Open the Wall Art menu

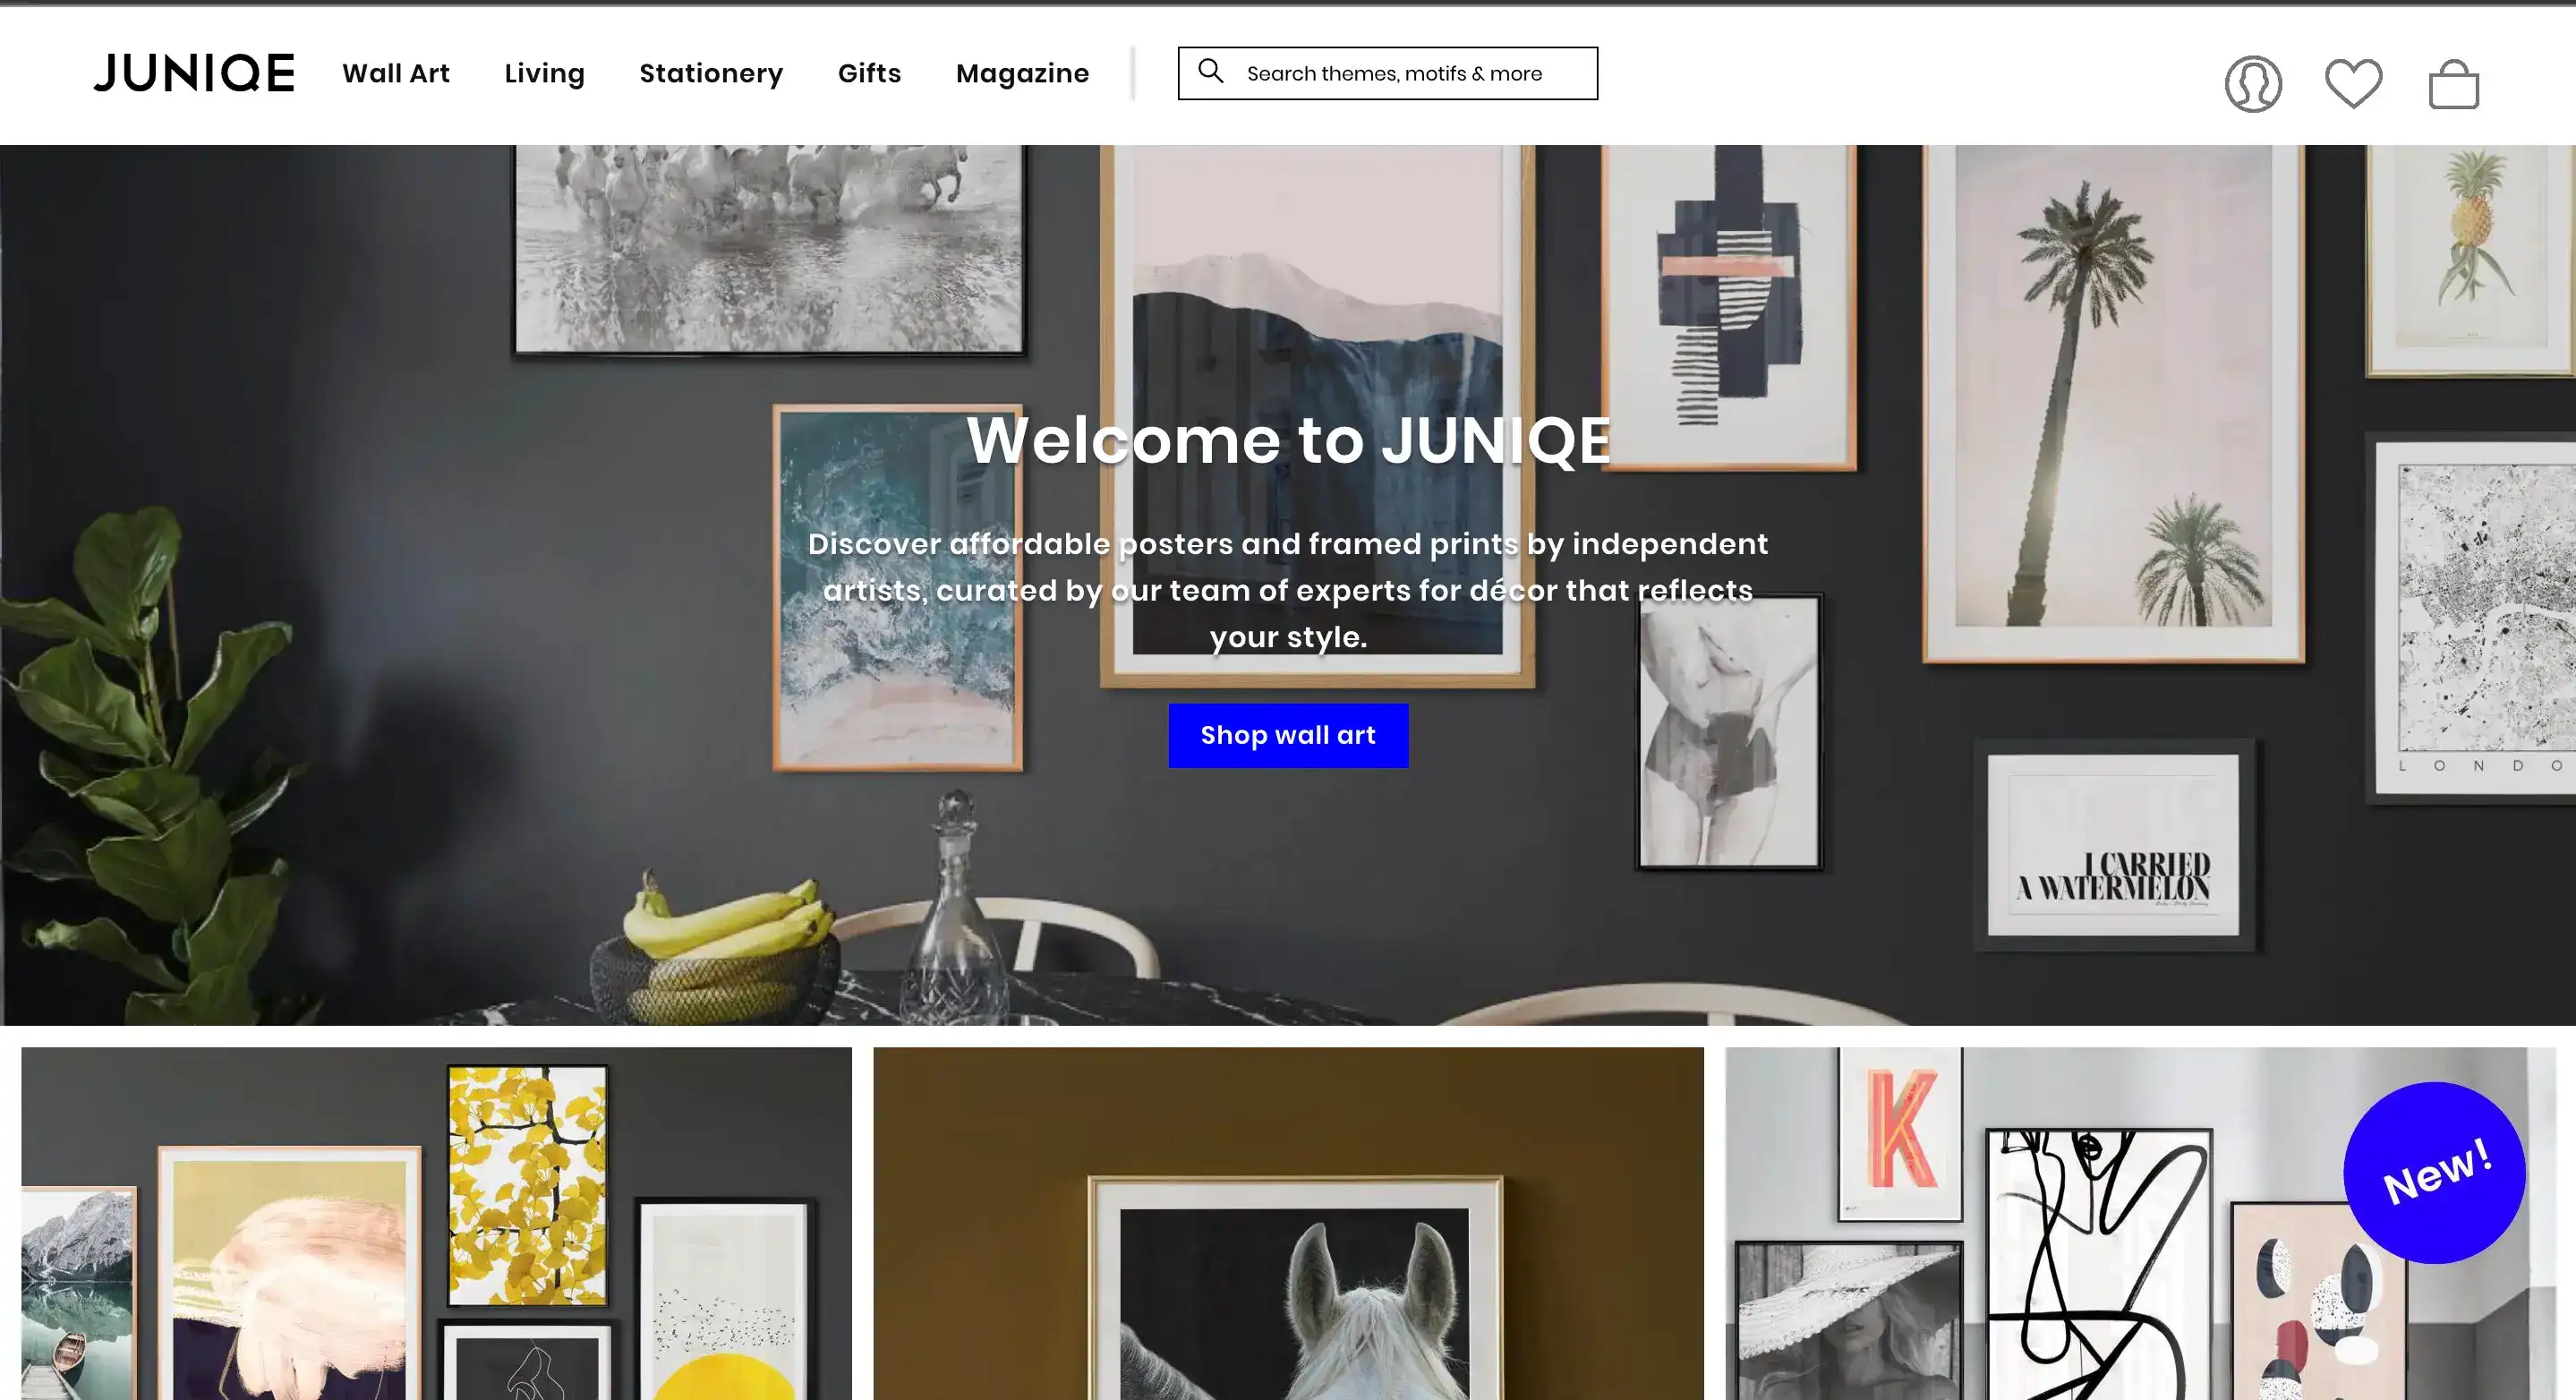click(396, 73)
